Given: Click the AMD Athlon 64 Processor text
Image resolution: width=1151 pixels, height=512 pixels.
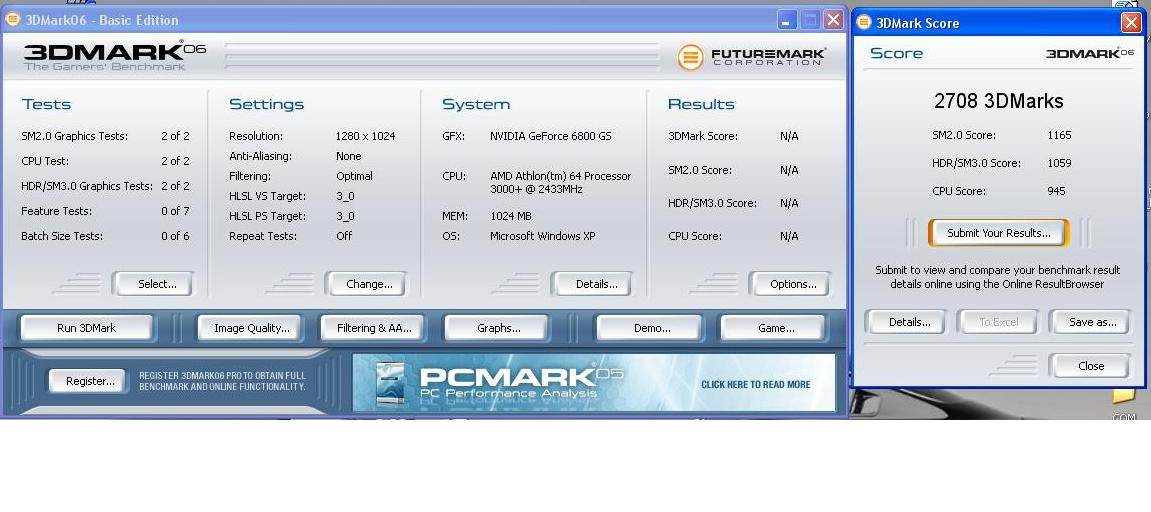Looking at the screenshot, I should (560, 183).
